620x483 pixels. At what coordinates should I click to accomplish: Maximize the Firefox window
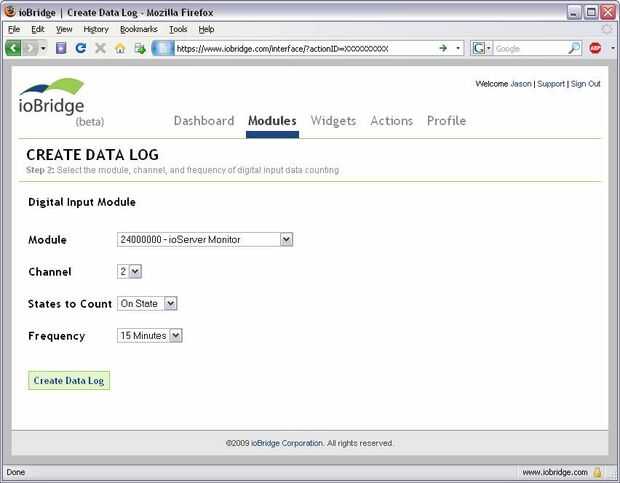pyautogui.click(x=591, y=12)
